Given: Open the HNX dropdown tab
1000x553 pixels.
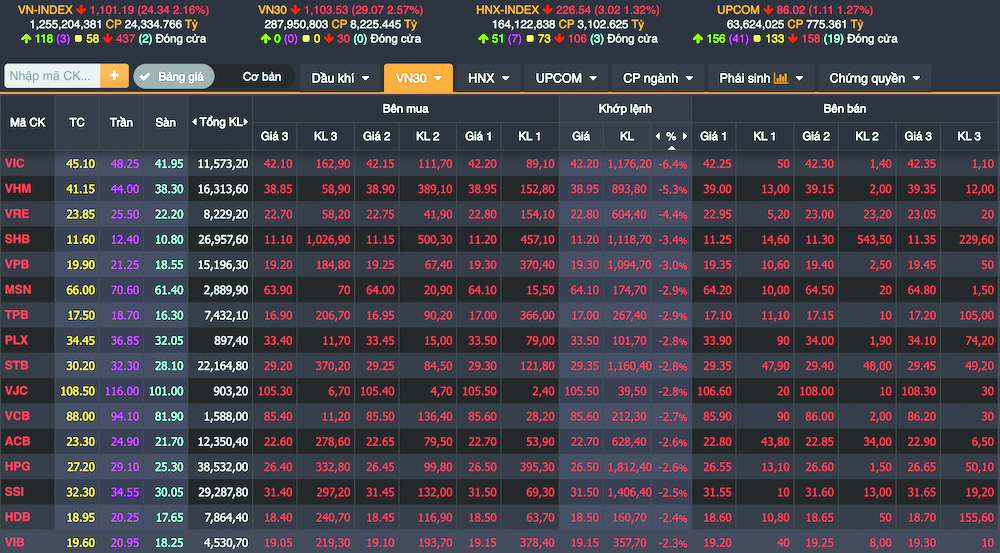Looking at the screenshot, I should 489,78.
